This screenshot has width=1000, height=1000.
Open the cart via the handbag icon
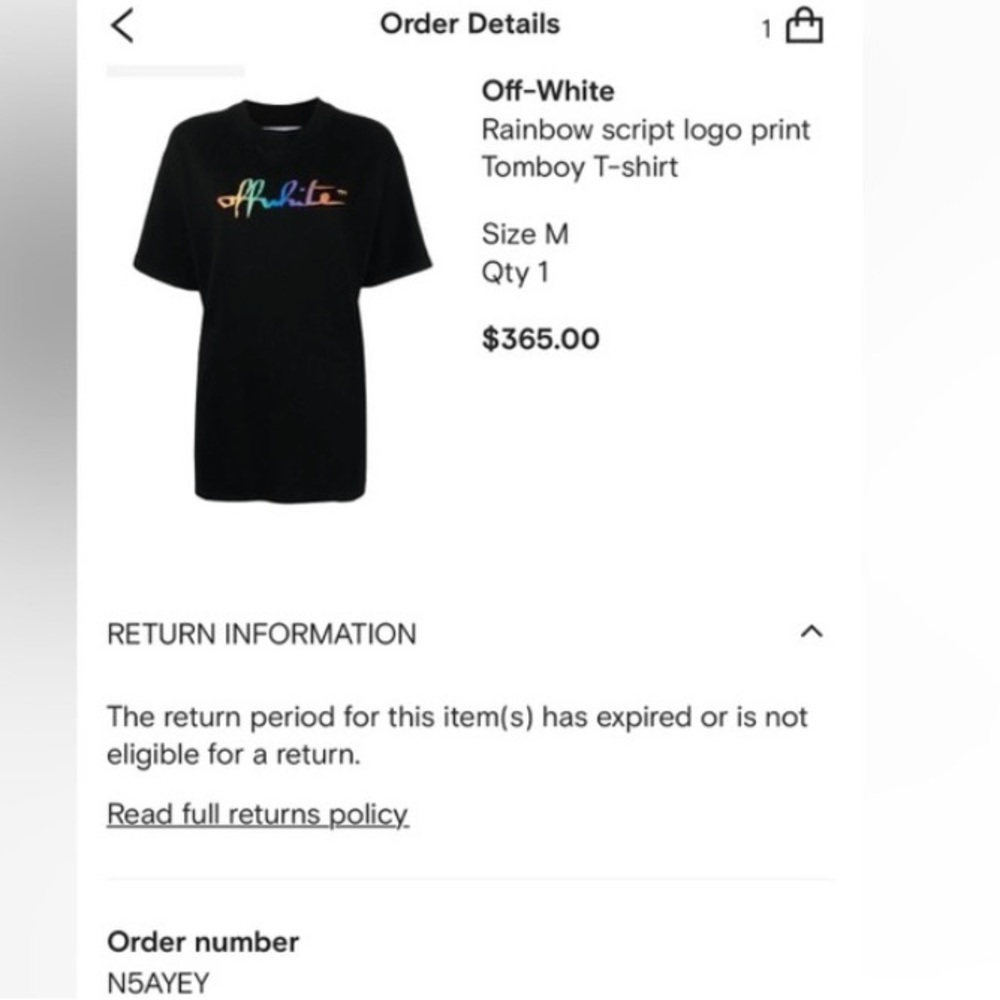tap(803, 27)
